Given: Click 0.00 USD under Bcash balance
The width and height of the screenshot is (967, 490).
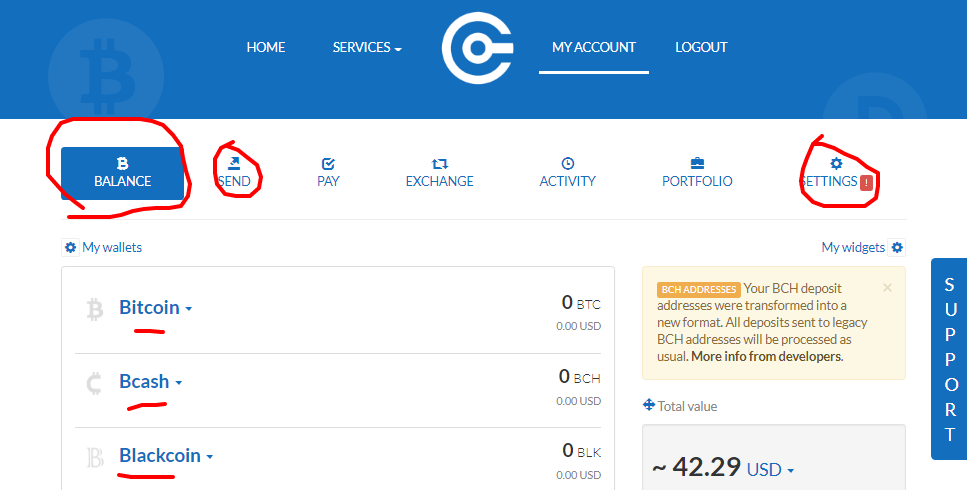Looking at the screenshot, I should tap(578, 401).
